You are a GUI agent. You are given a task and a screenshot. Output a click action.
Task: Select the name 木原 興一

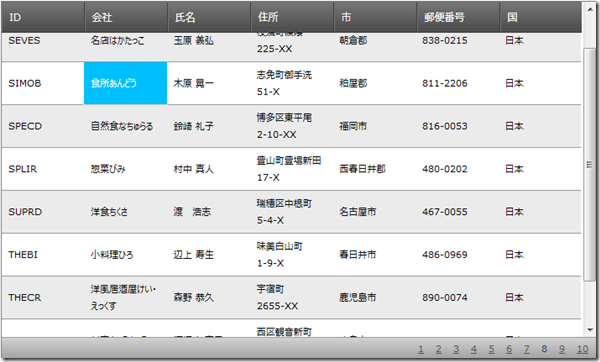coord(194,83)
